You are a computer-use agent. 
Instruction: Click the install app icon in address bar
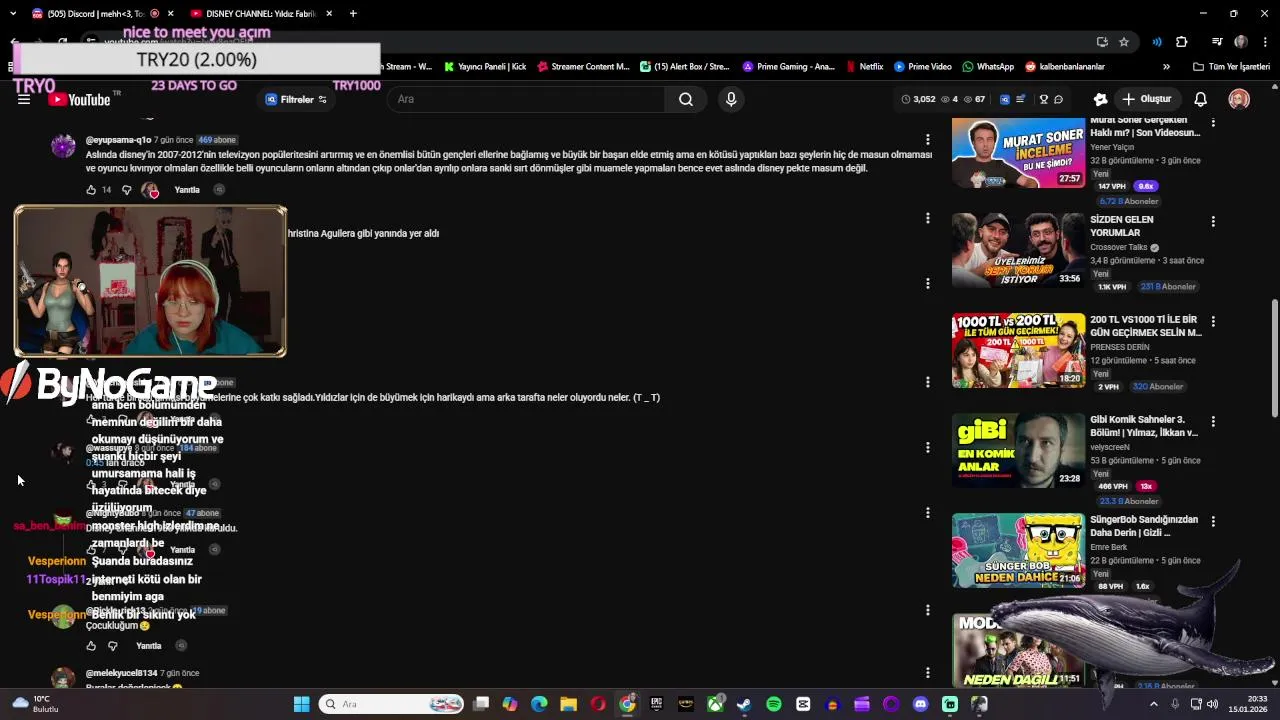coord(1102,42)
